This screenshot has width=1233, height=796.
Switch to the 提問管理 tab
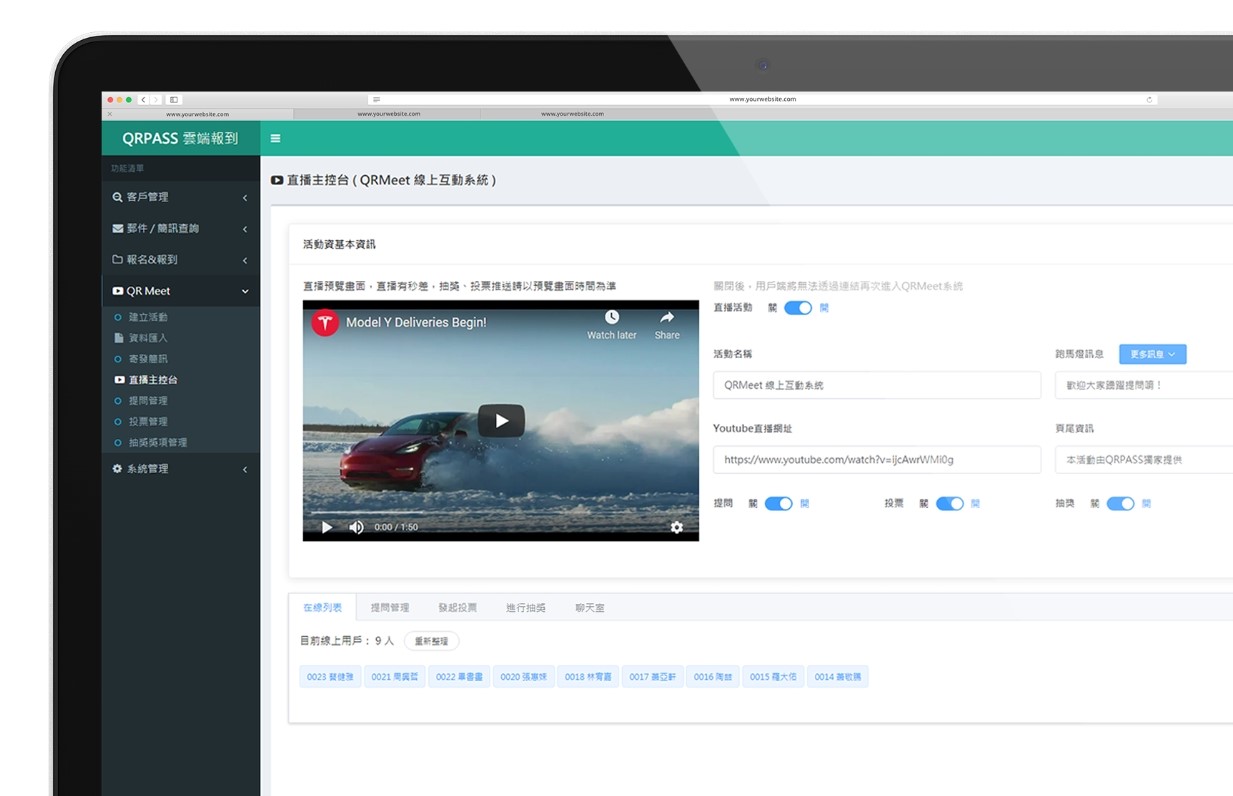(389, 607)
